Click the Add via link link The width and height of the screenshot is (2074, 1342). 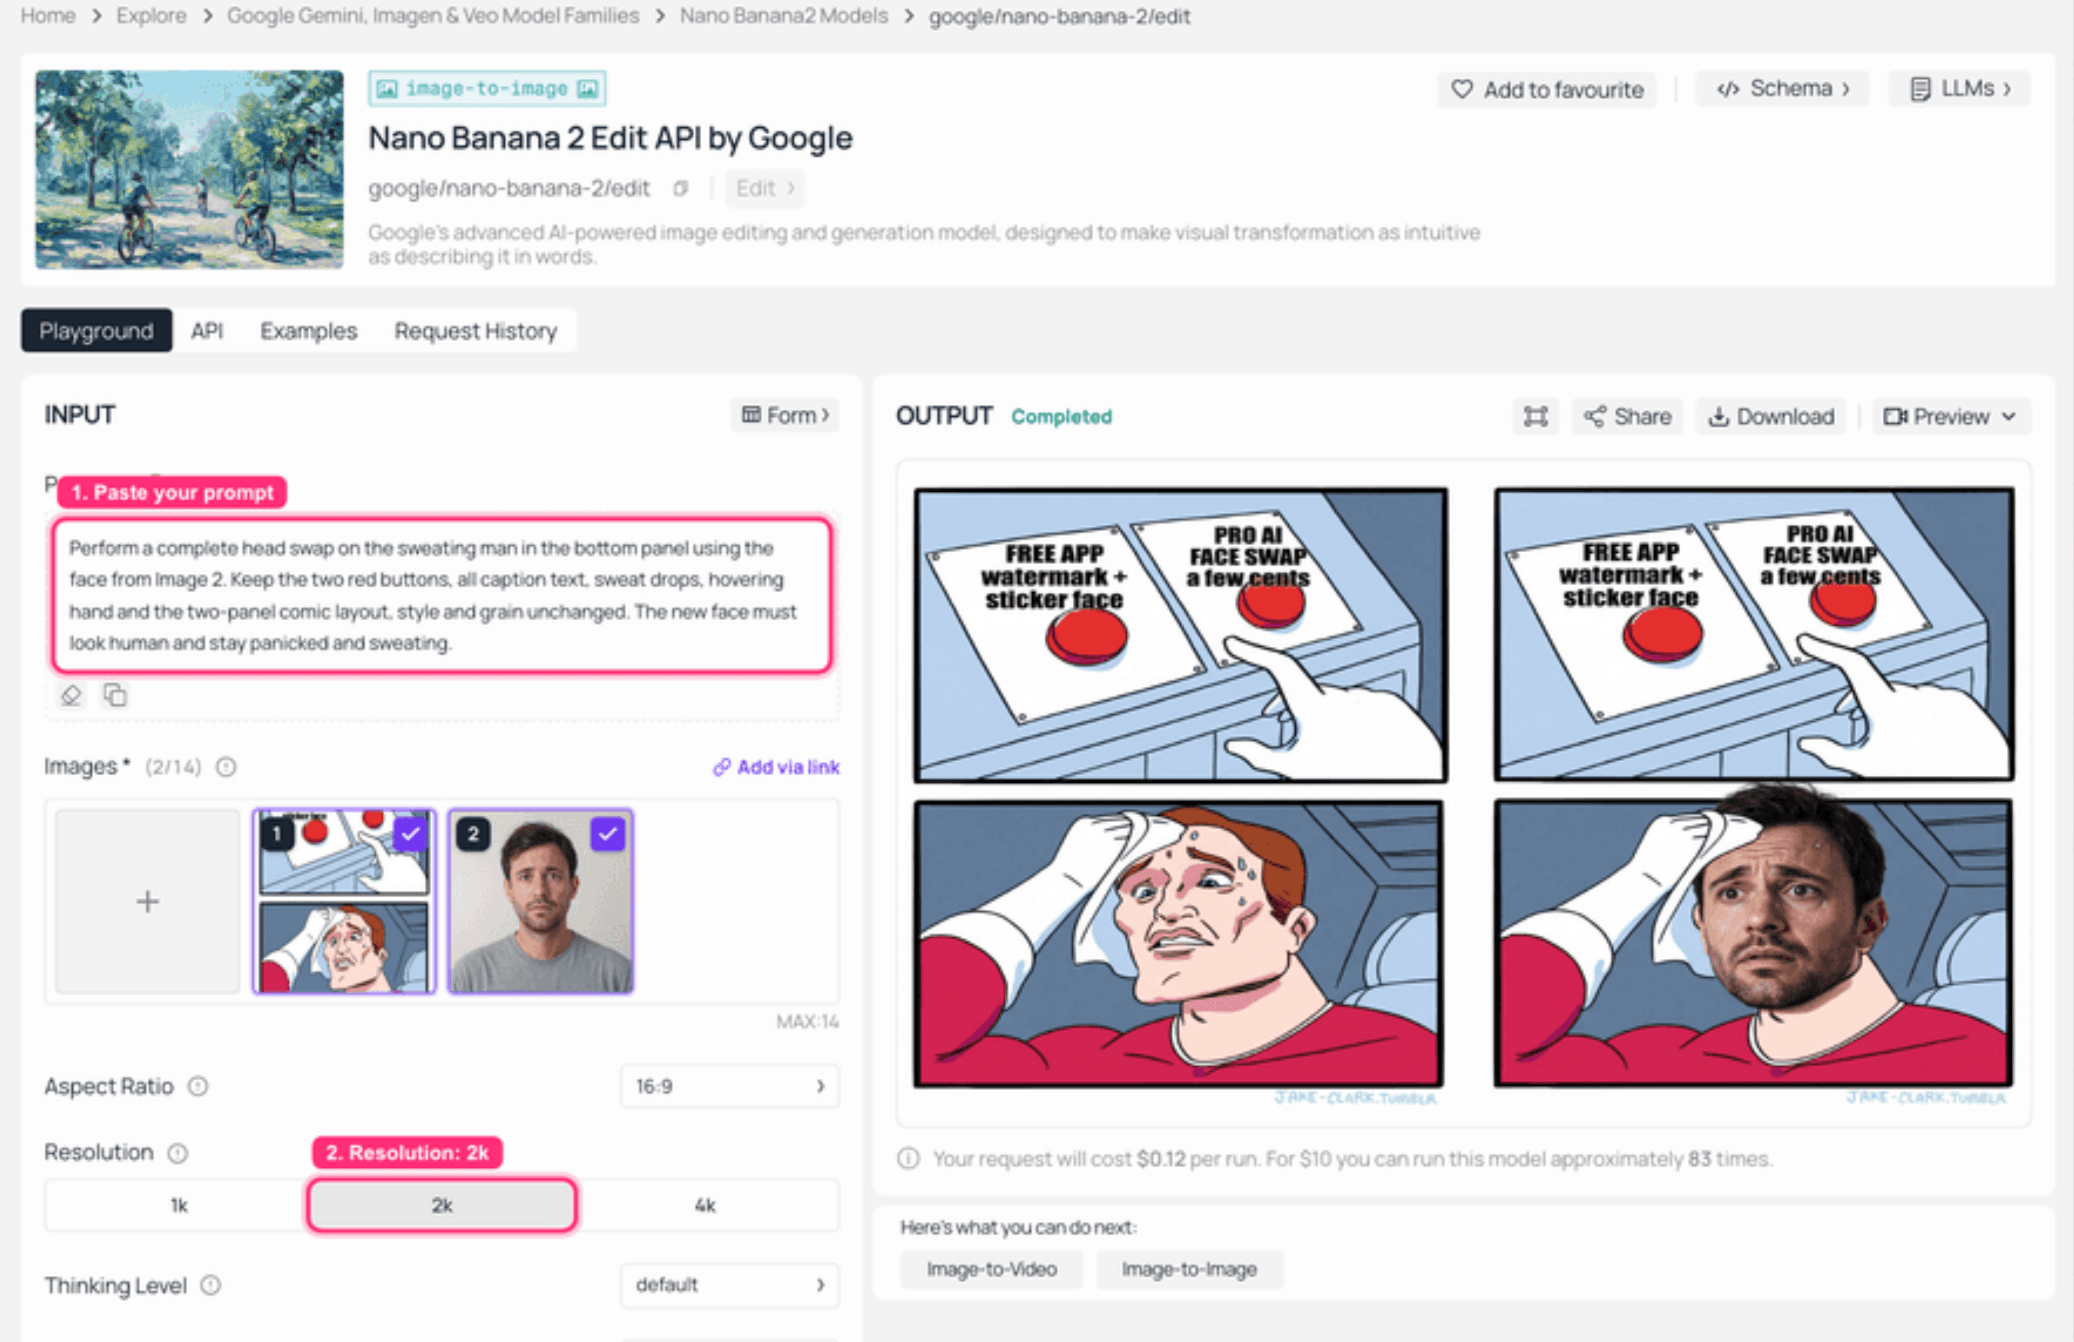(776, 767)
